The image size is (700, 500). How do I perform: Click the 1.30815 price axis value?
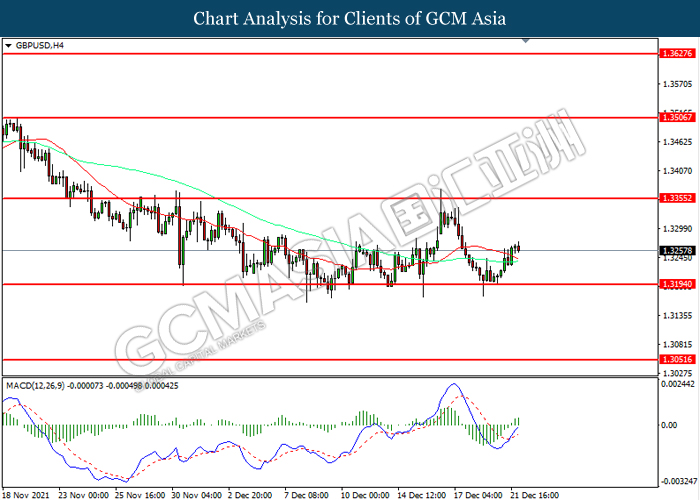click(x=677, y=345)
